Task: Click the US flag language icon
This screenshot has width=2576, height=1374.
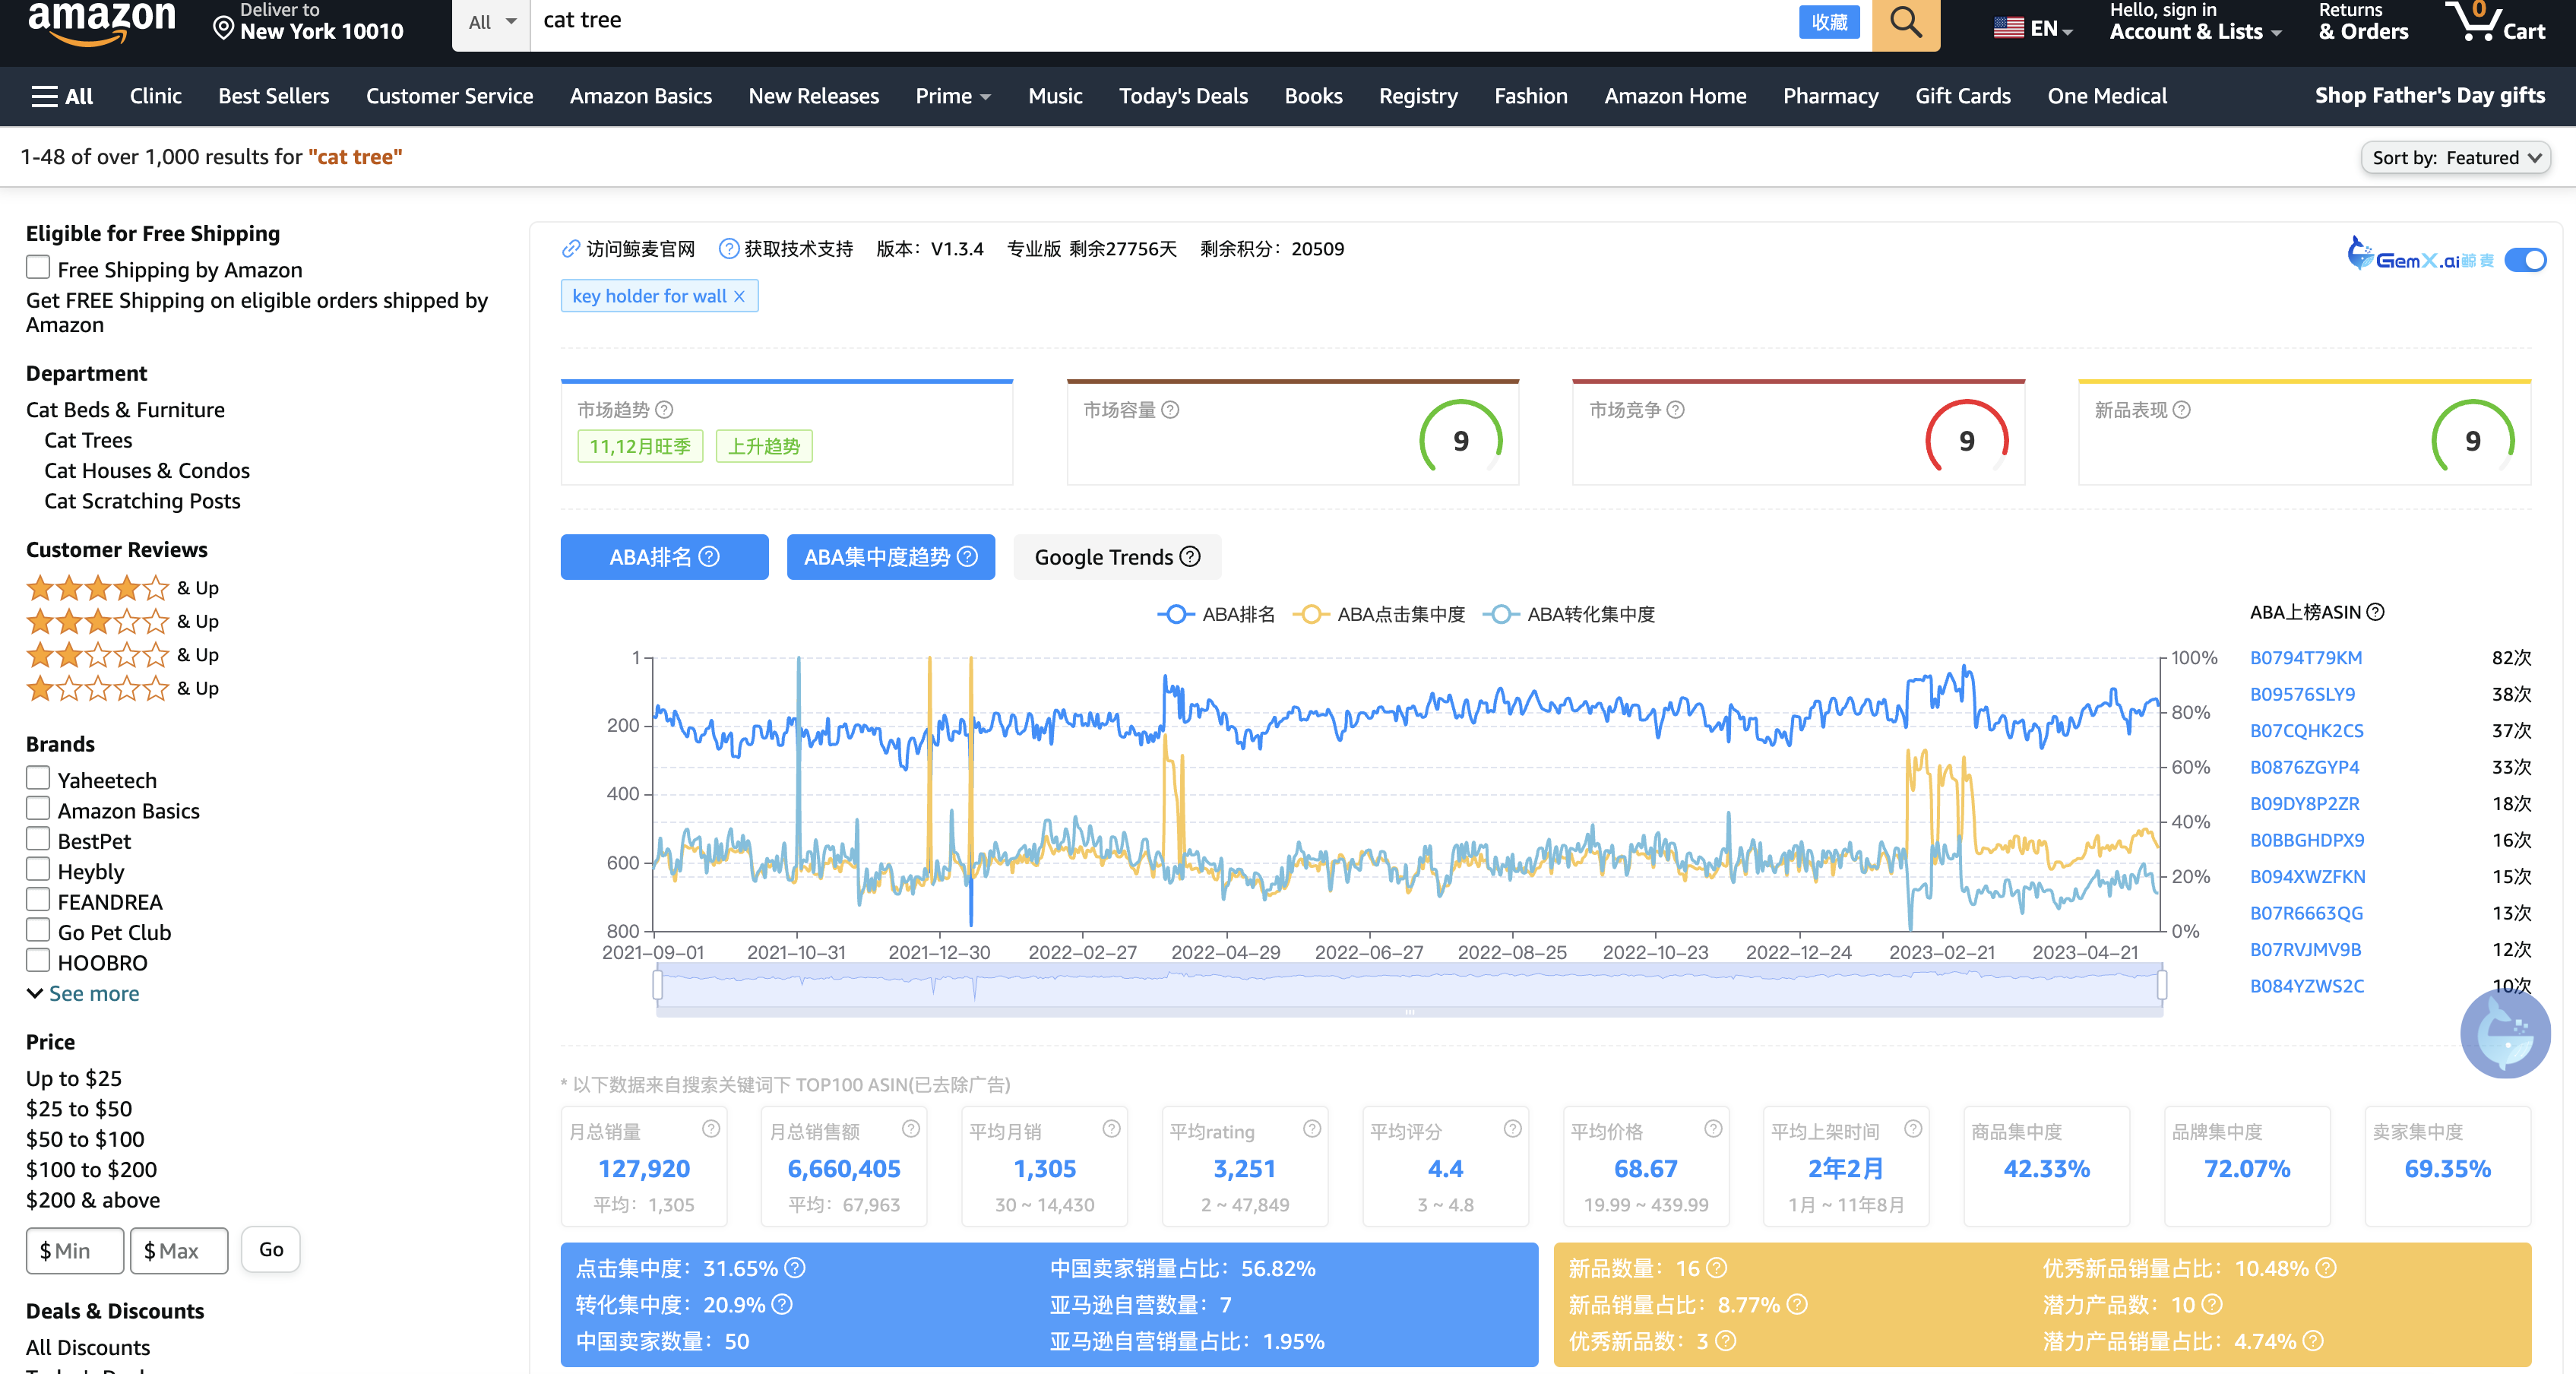Action: tap(2008, 28)
